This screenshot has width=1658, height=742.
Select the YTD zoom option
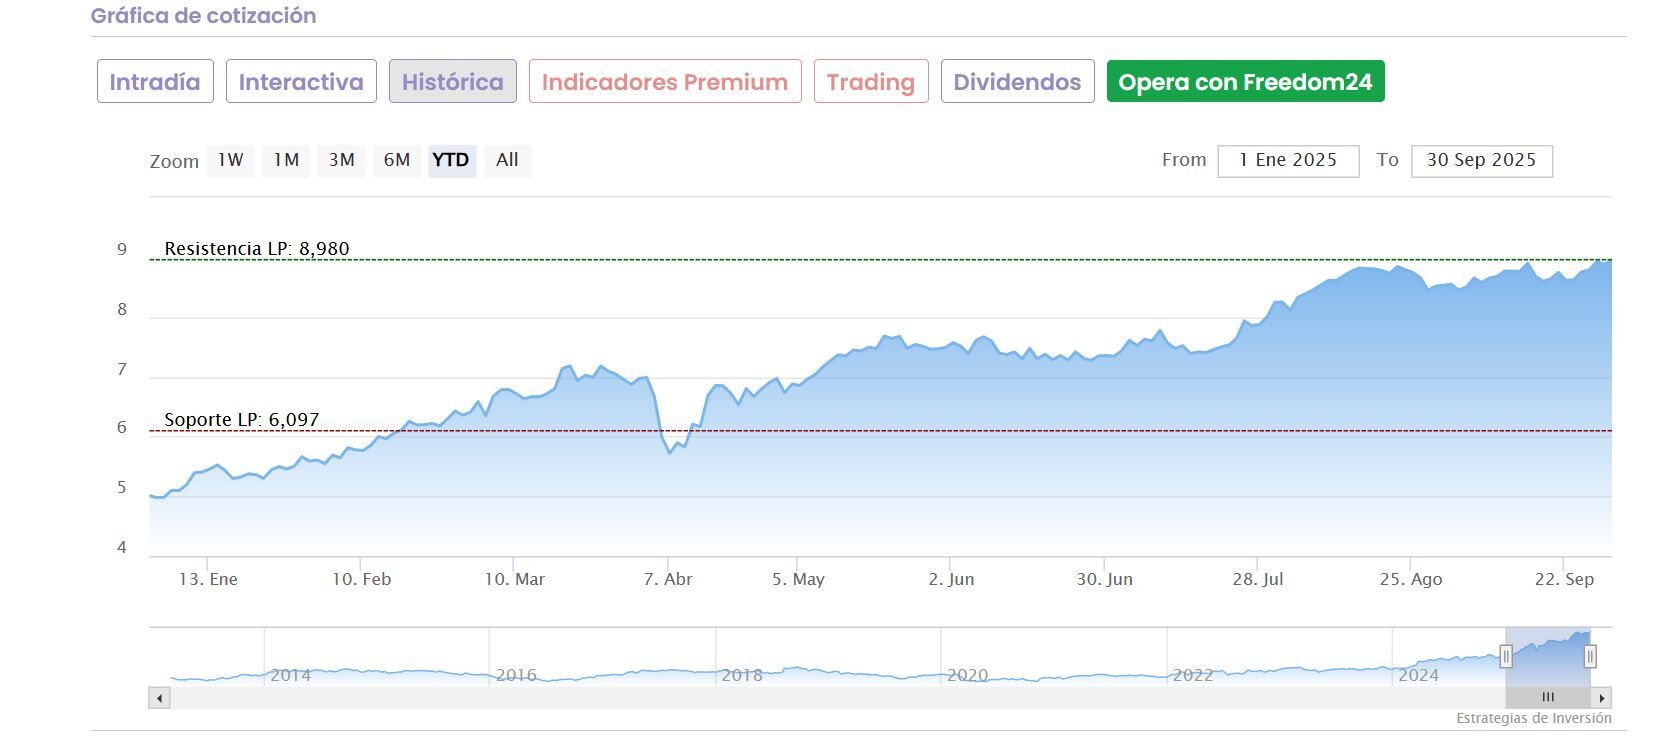click(x=451, y=160)
